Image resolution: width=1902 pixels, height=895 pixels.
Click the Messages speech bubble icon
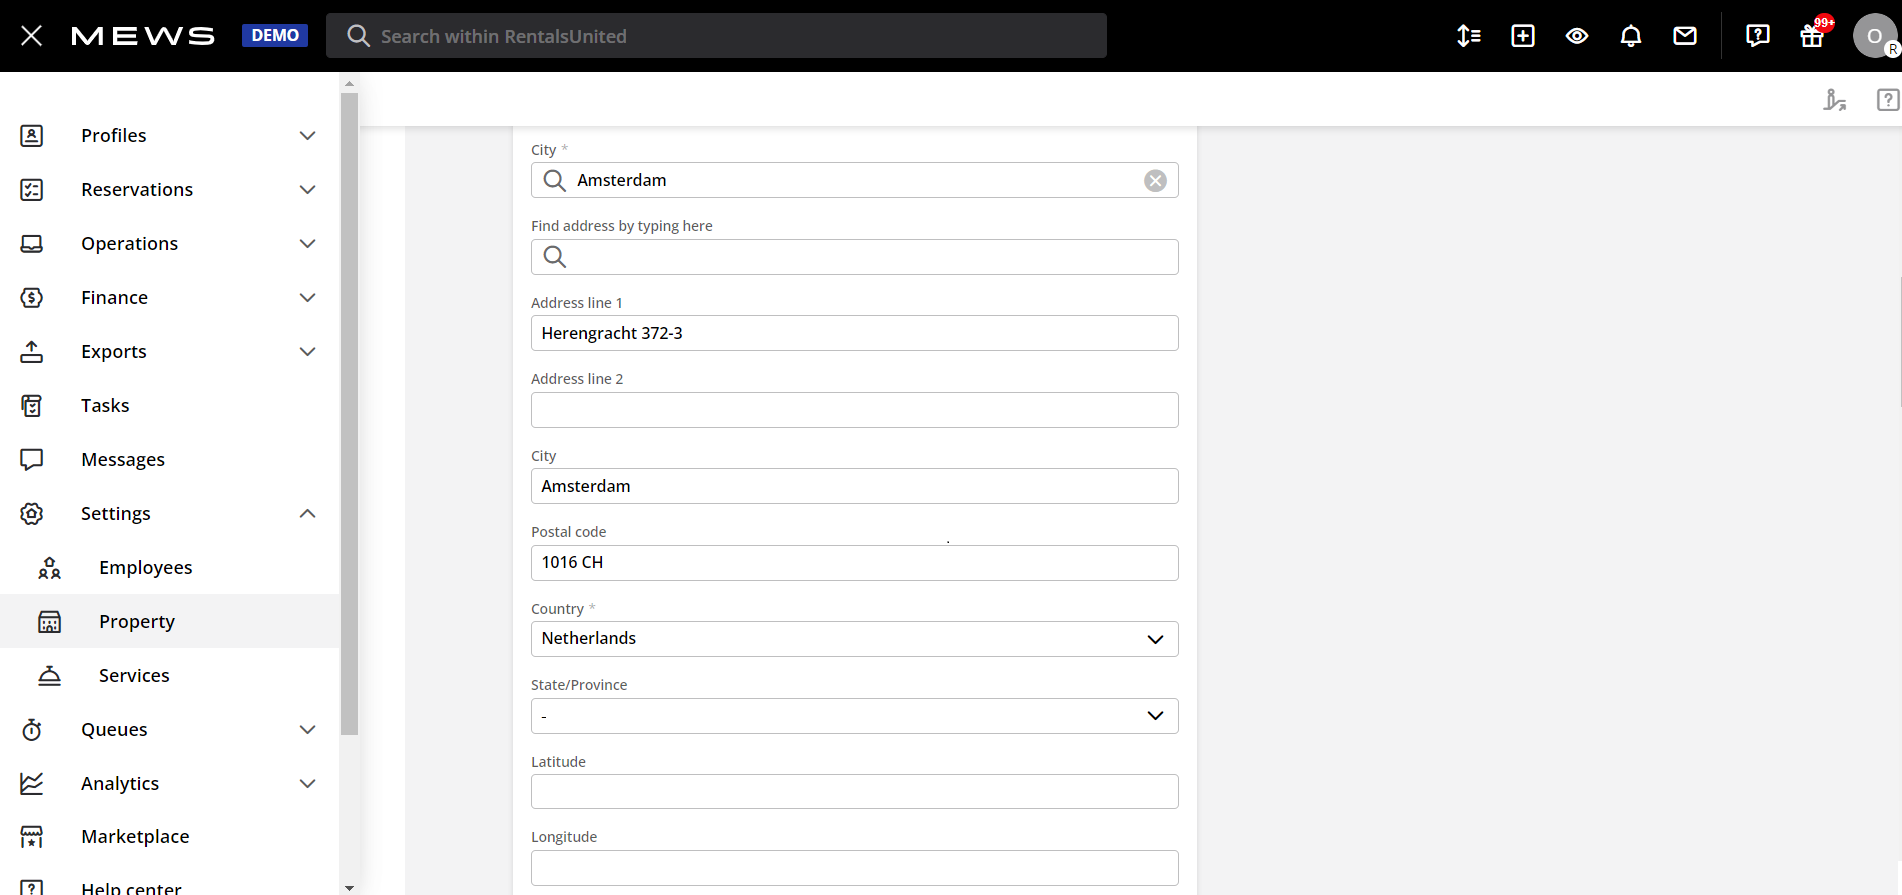(32, 459)
